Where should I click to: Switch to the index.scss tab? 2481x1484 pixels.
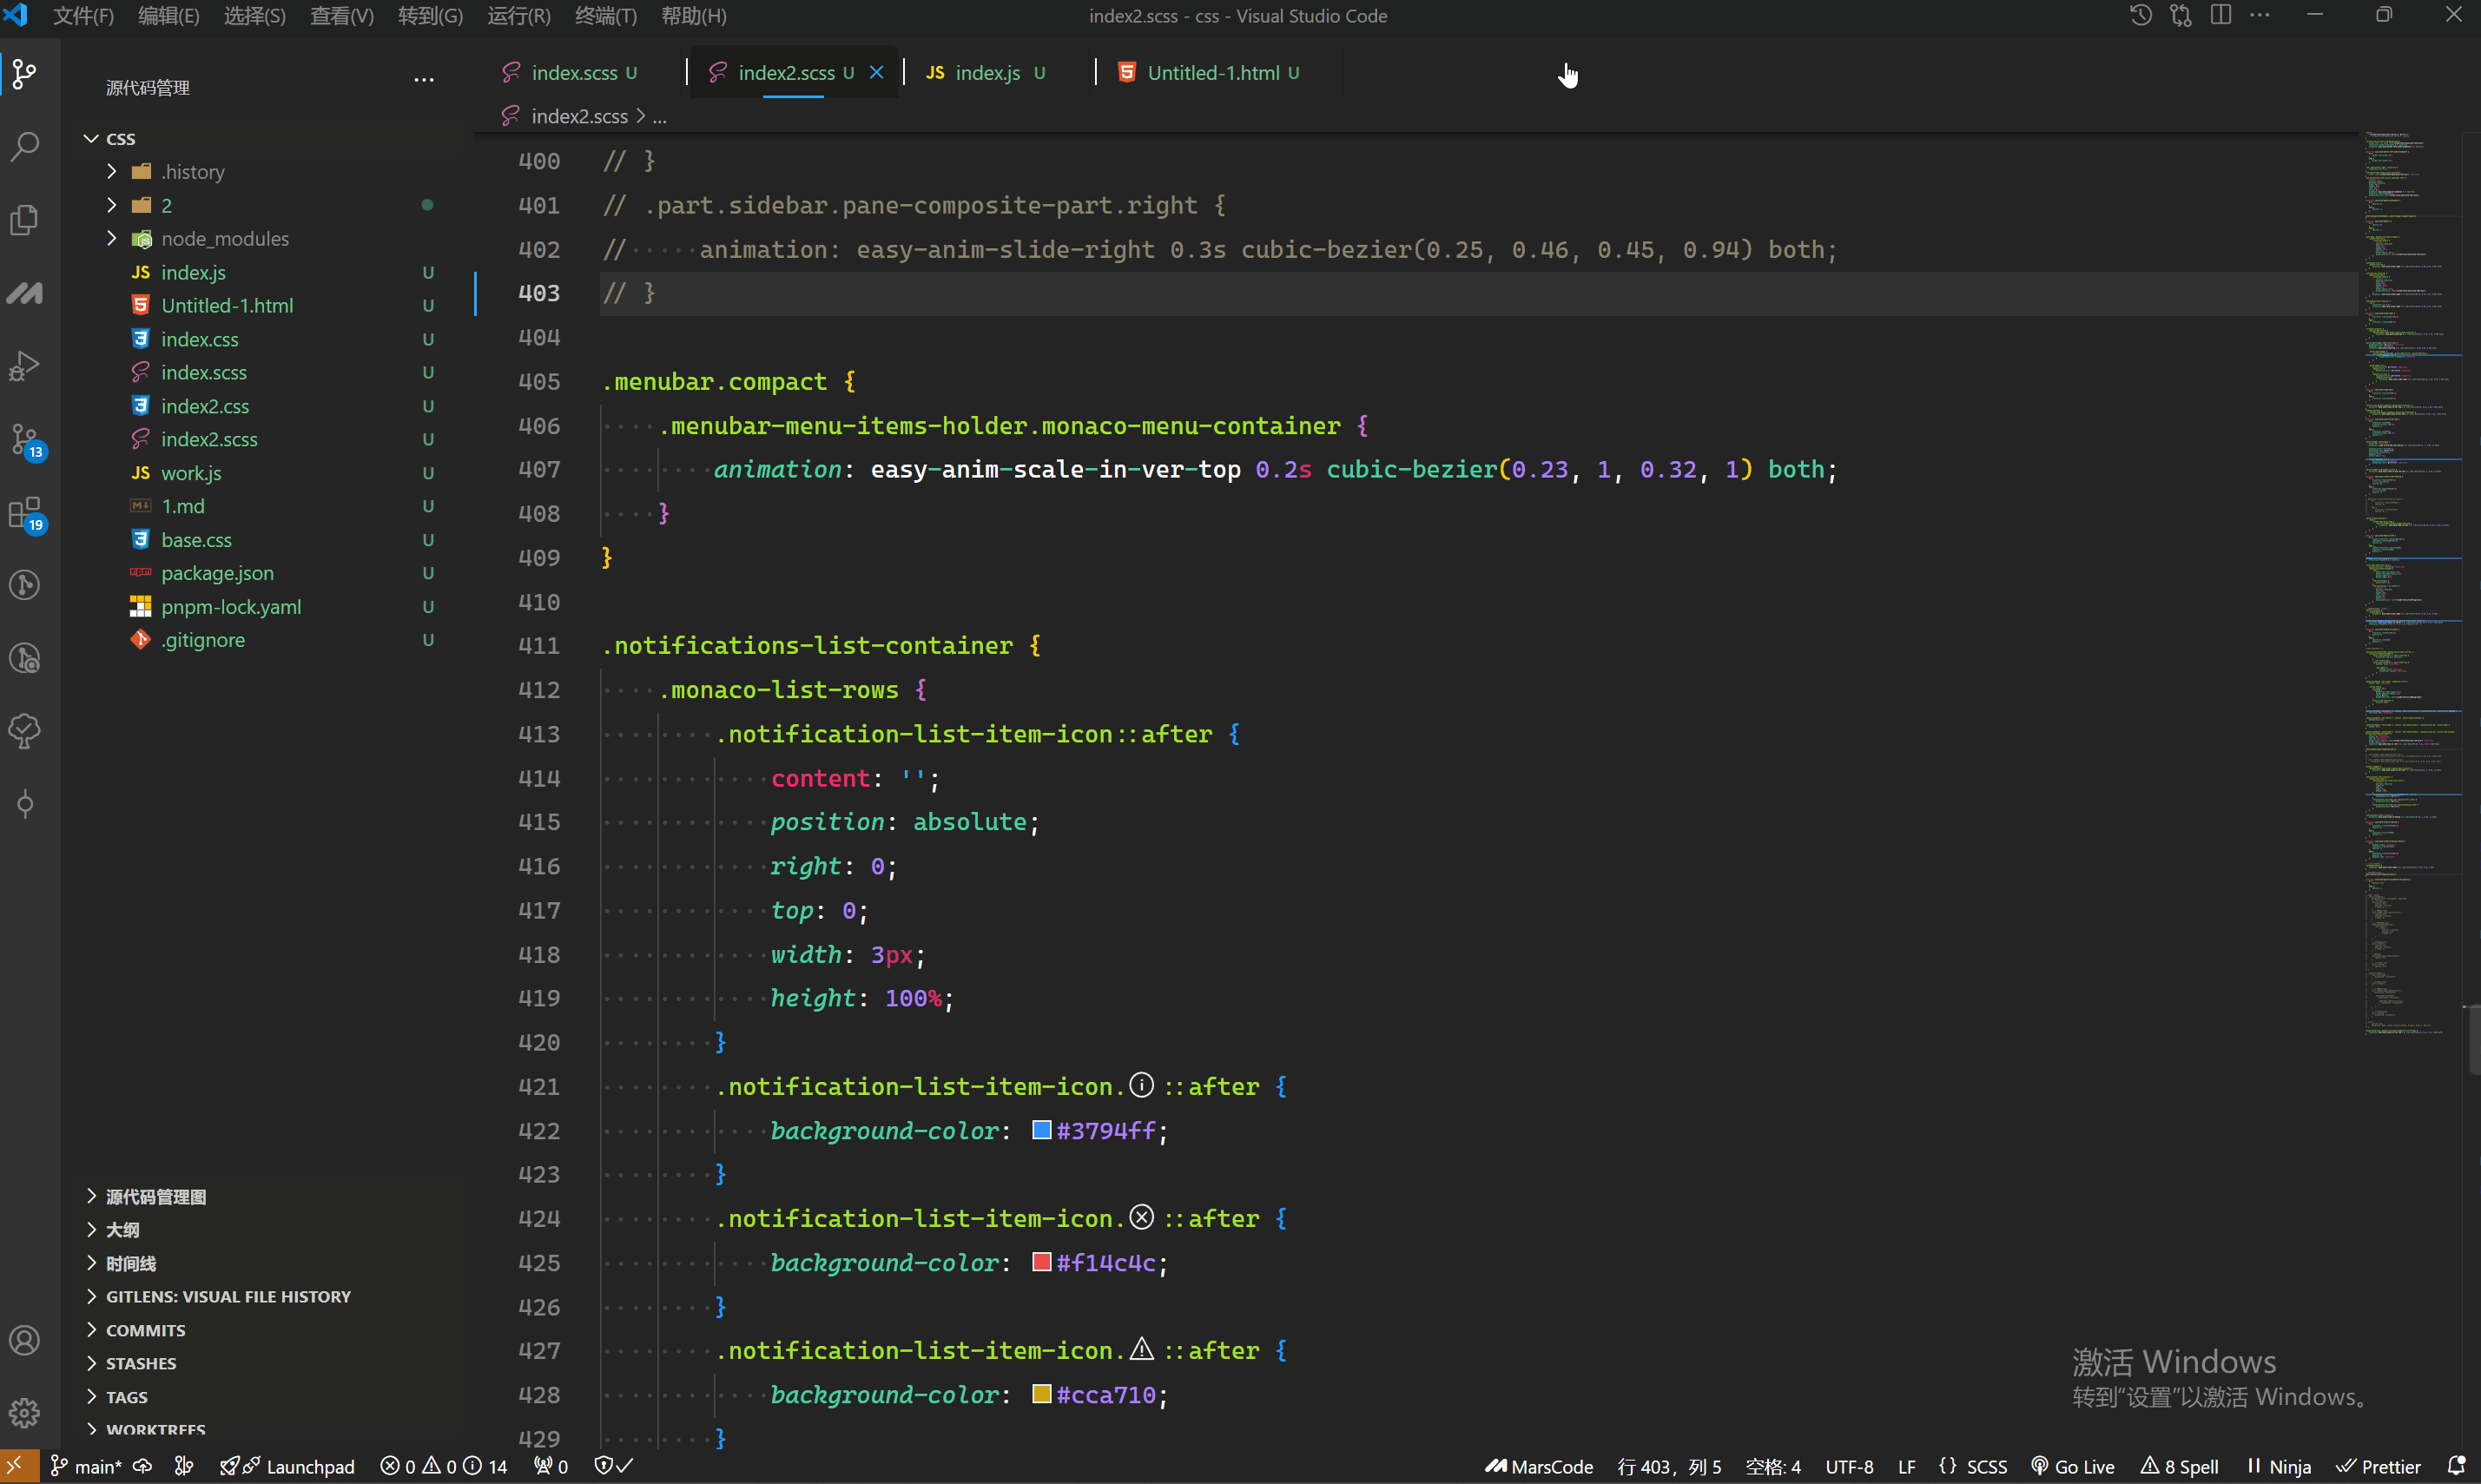[582, 73]
